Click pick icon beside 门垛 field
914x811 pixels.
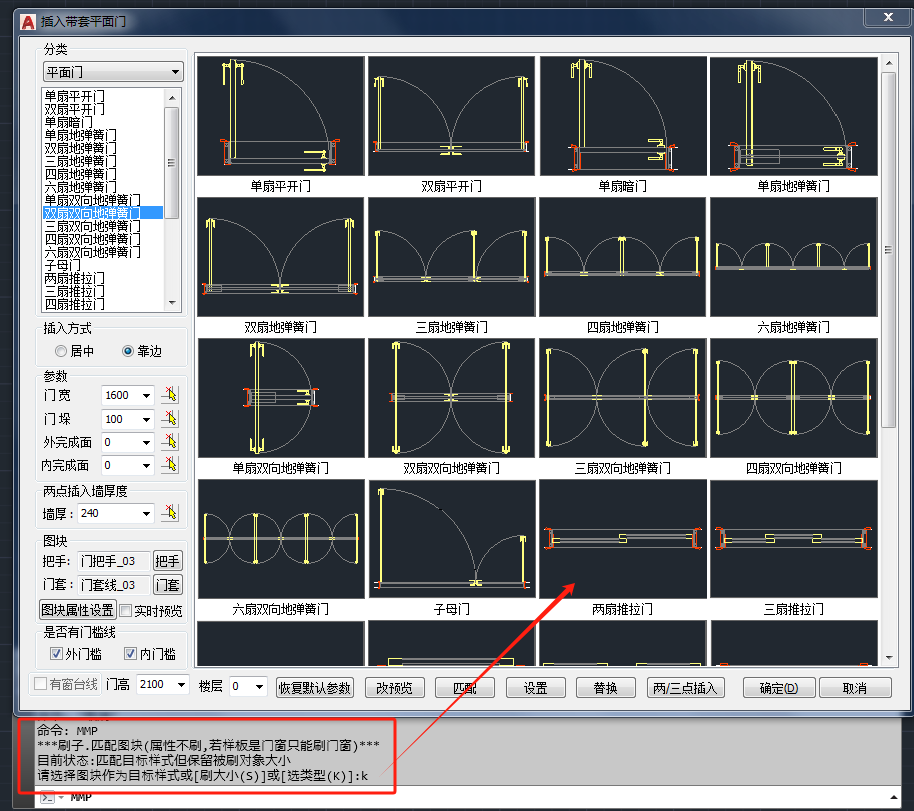(170, 419)
